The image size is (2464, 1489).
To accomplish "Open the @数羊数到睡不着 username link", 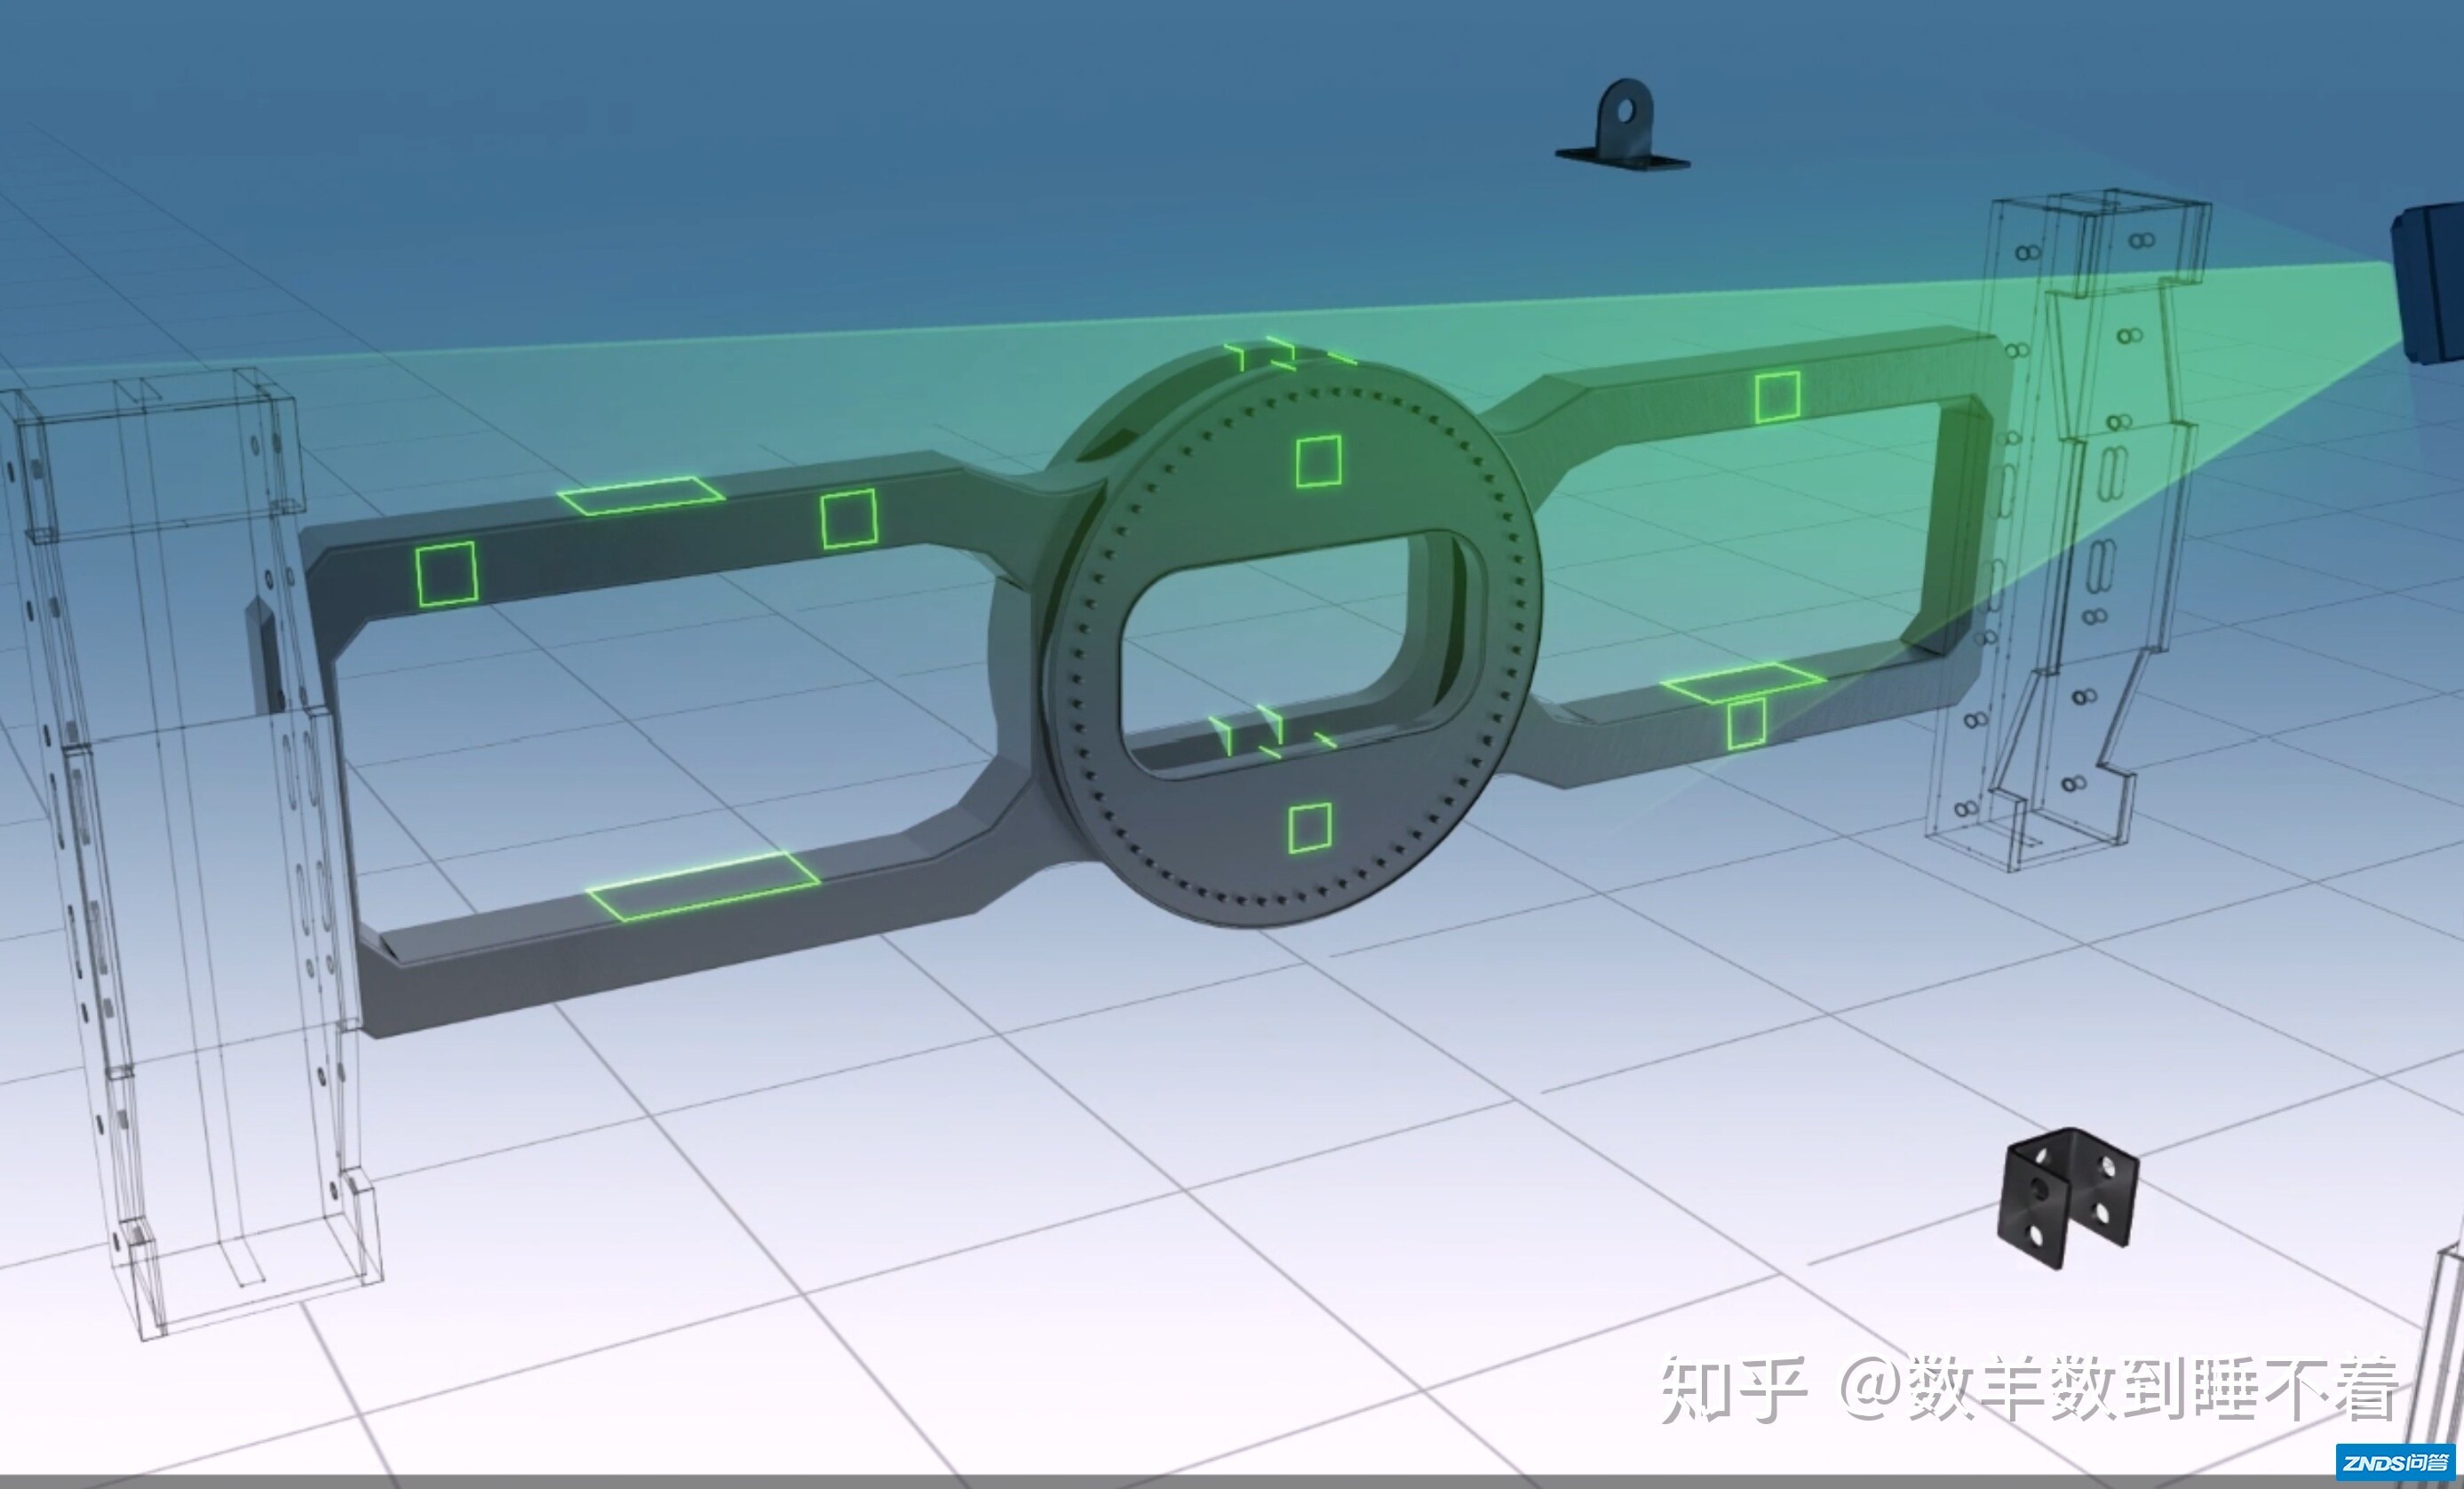I will (2120, 1390).
